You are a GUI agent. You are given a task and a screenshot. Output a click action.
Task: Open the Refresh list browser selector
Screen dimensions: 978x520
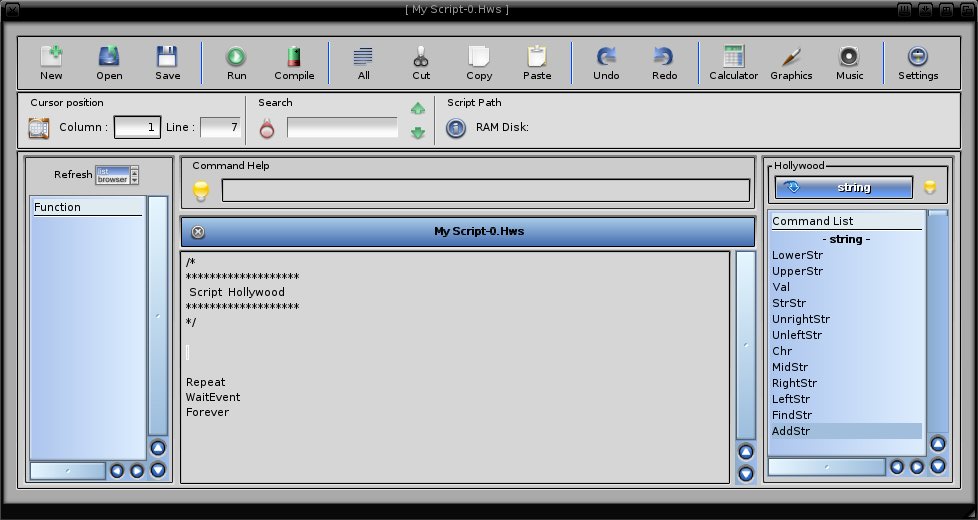coord(117,175)
